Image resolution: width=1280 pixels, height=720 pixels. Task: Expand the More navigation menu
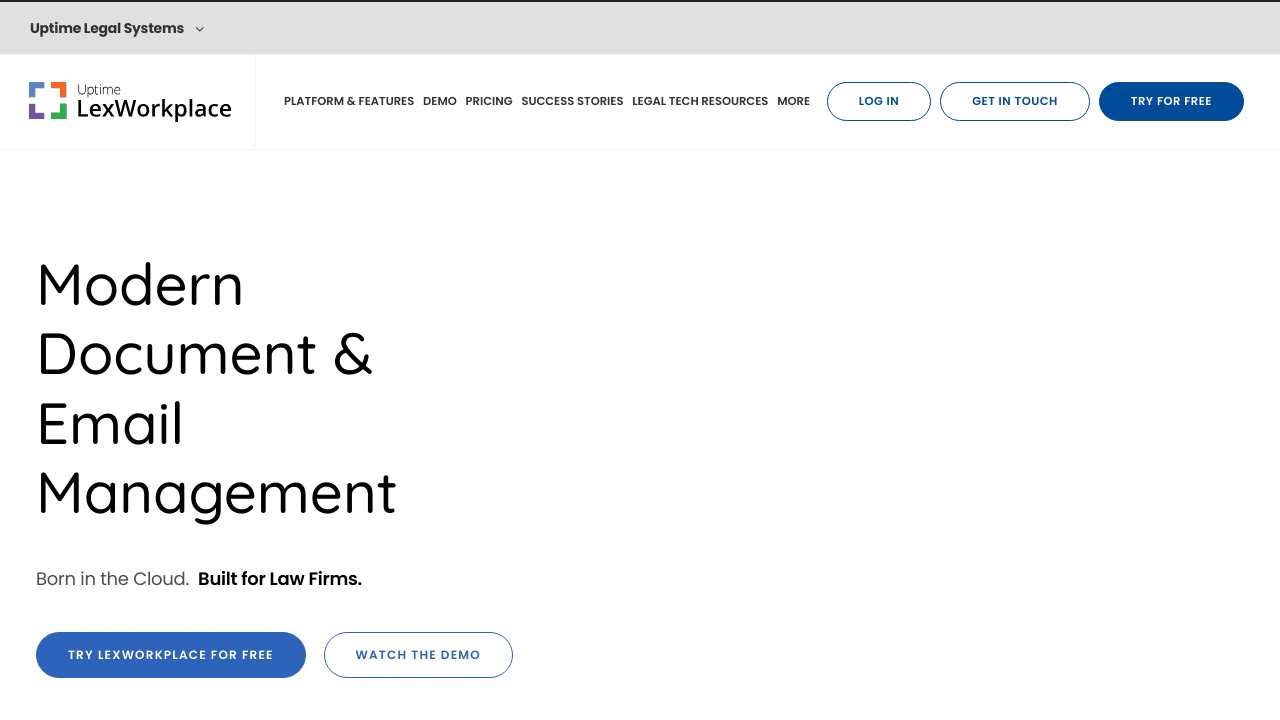click(x=793, y=101)
